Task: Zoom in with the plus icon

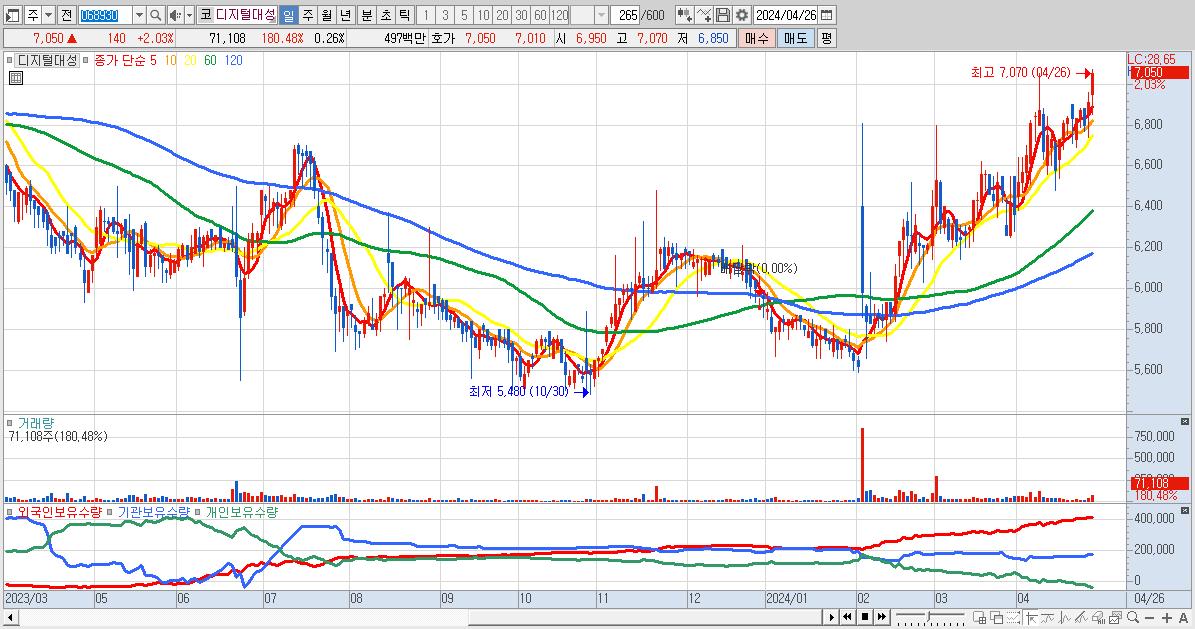Action: [1166, 618]
